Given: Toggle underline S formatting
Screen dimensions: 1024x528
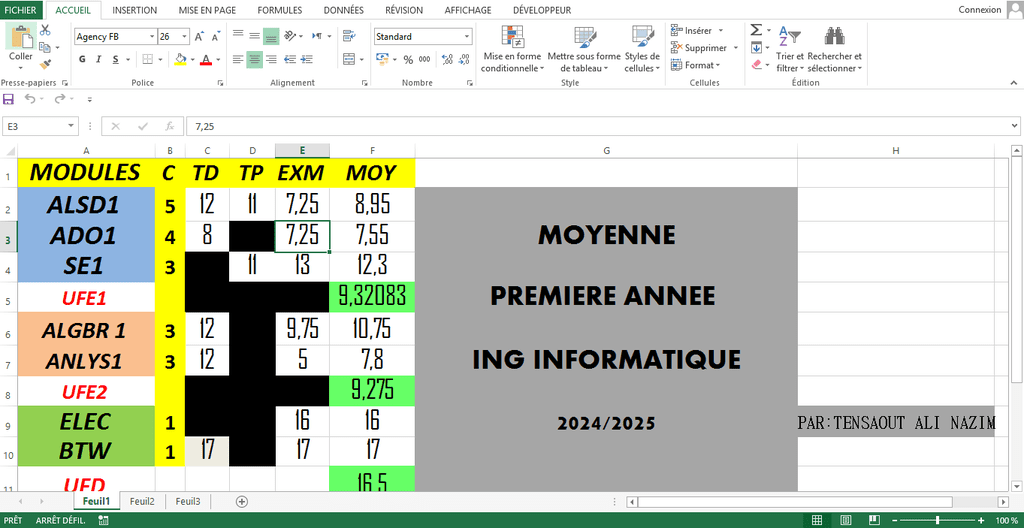Looking at the screenshot, I should click(x=115, y=59).
